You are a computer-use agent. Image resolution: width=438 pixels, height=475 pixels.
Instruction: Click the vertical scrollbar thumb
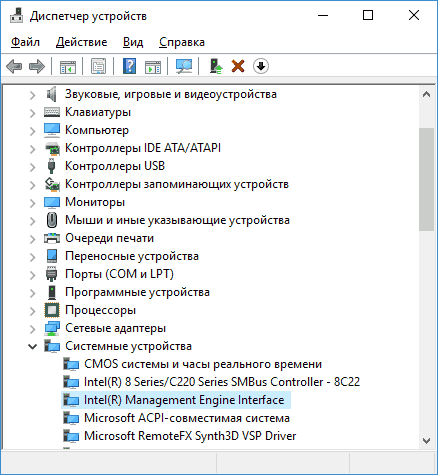(x=426, y=179)
